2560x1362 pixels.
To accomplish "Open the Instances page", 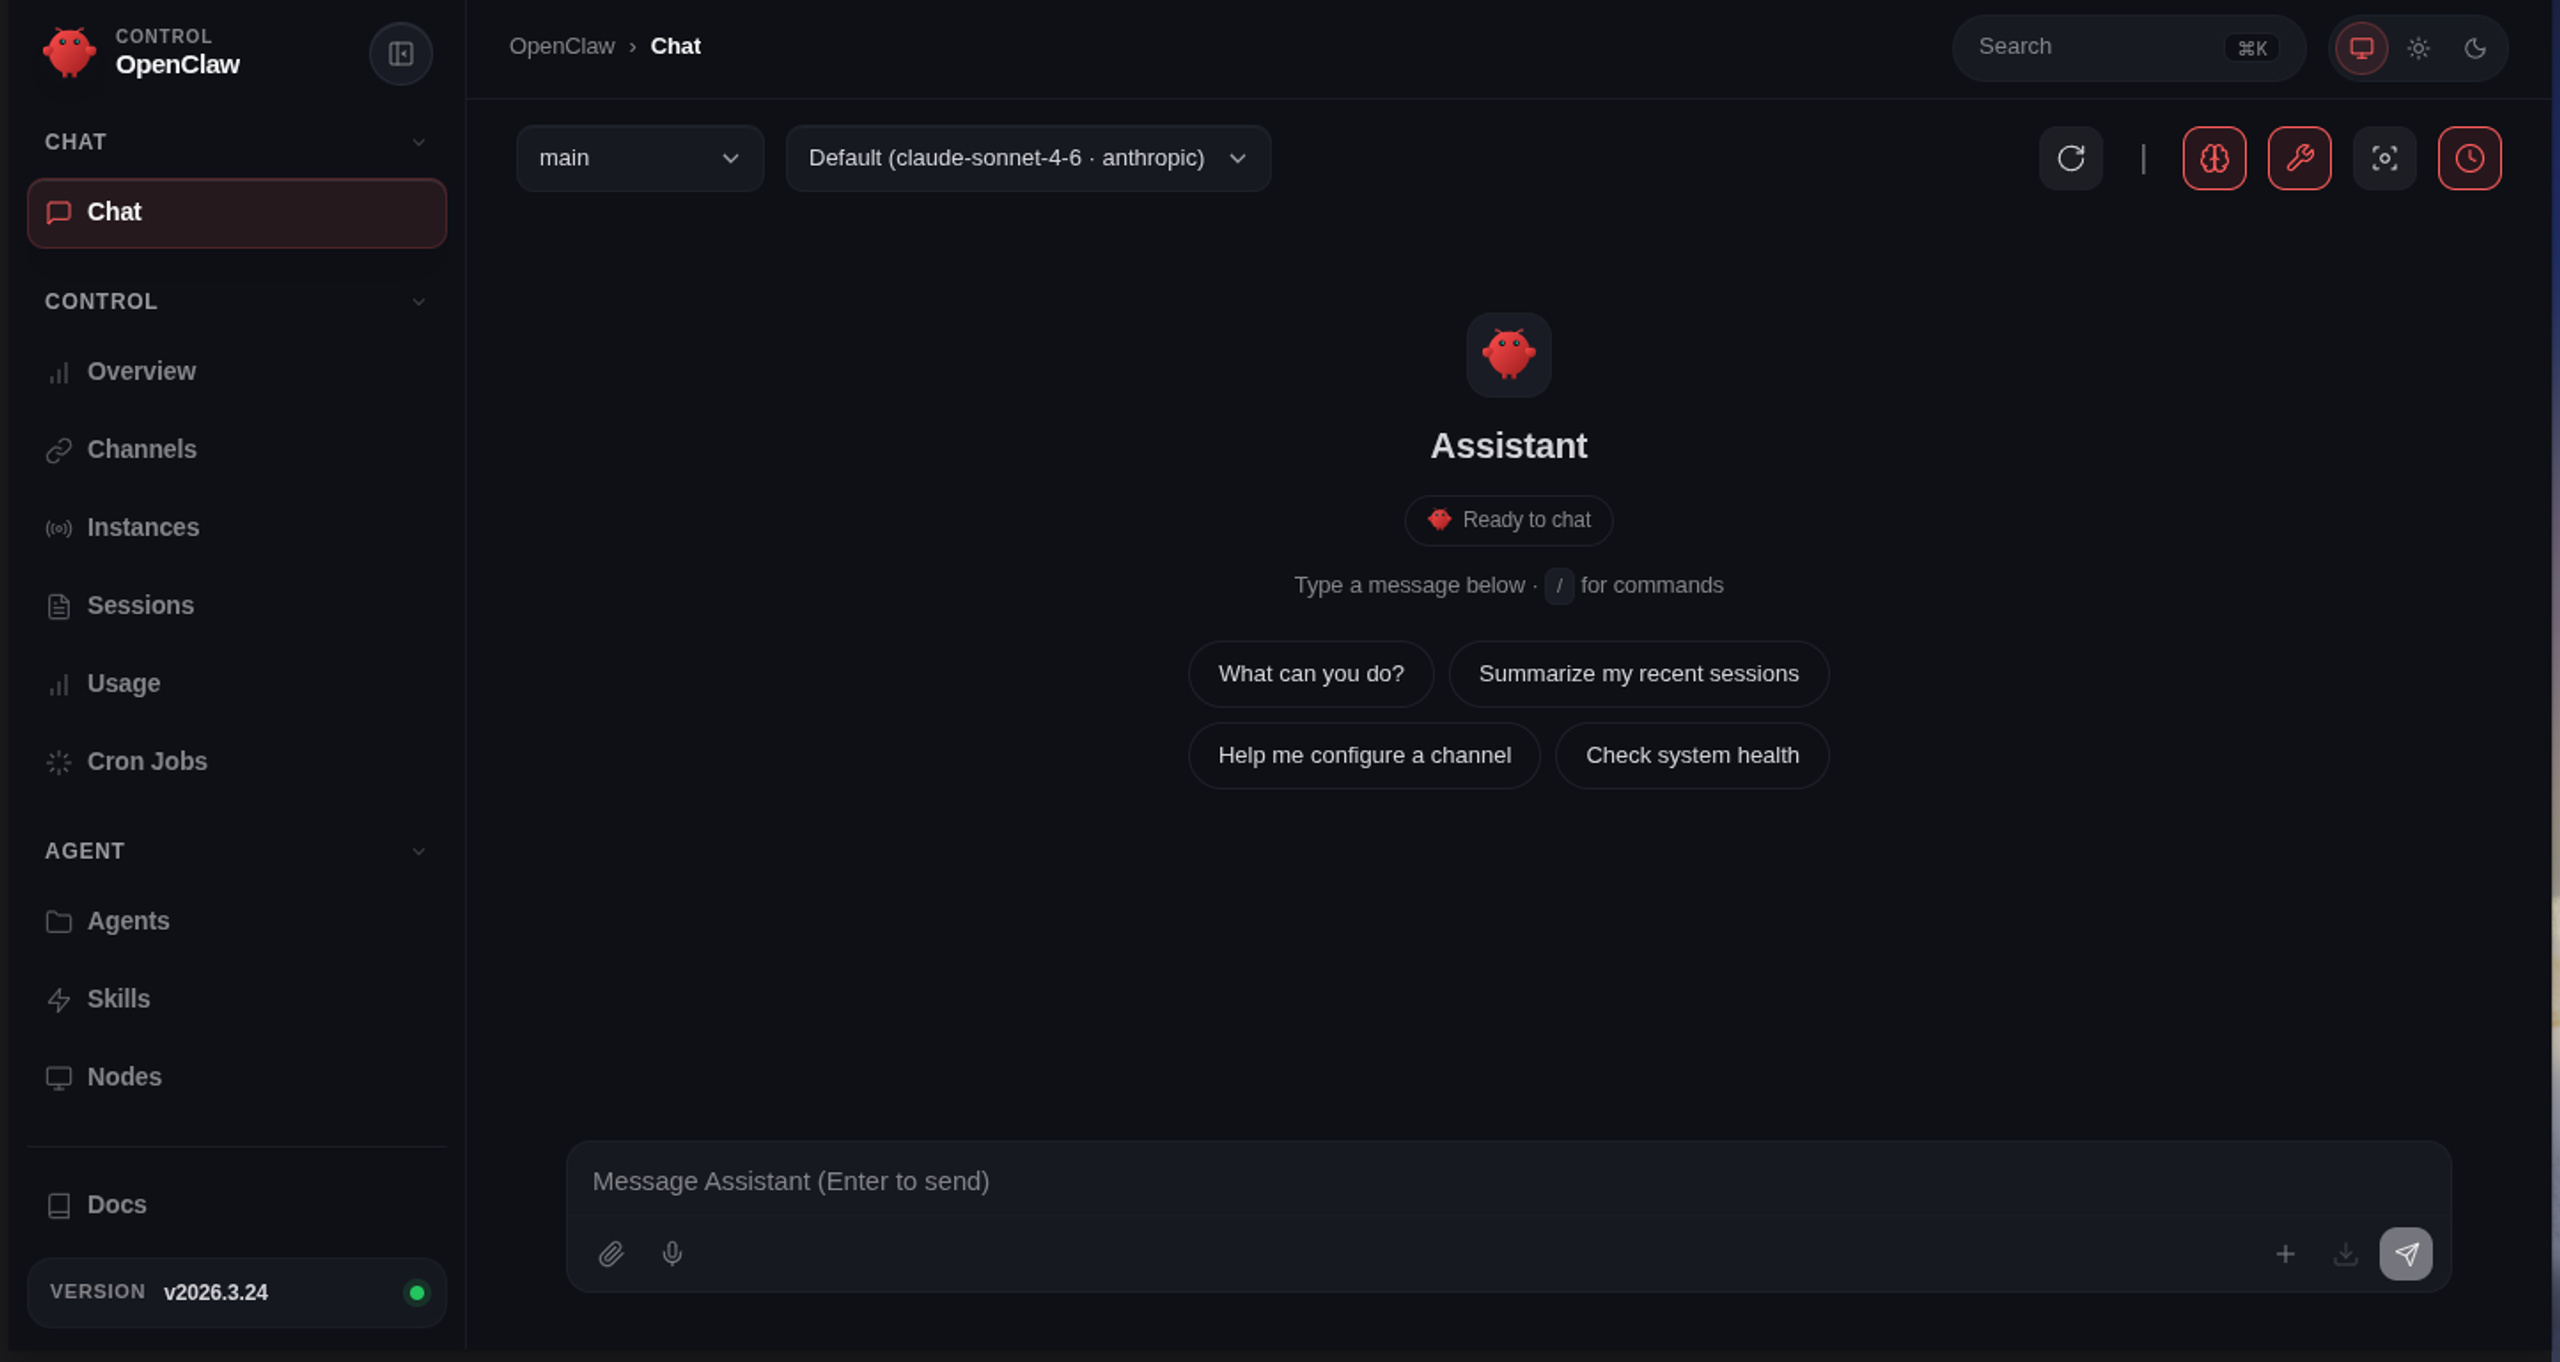I will point(237,528).
